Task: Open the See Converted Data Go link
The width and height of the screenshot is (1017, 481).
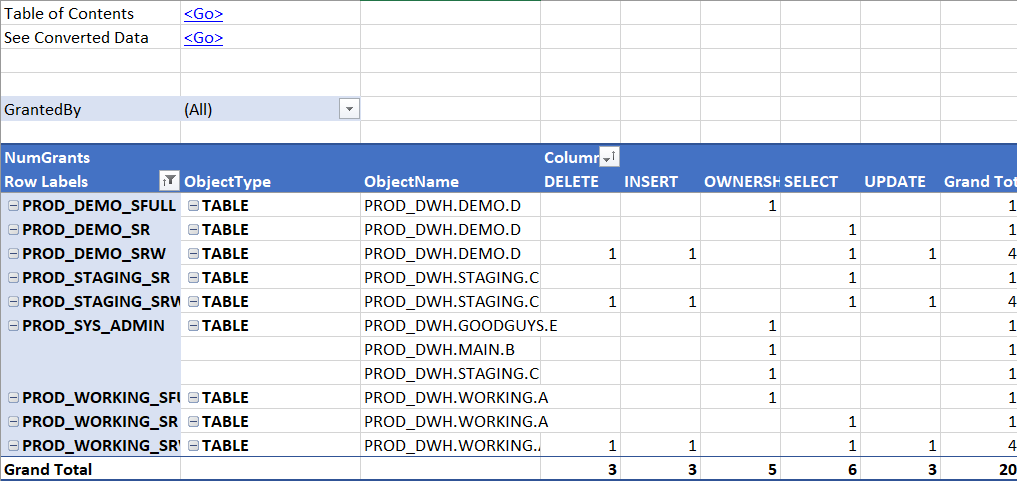Action: point(203,38)
